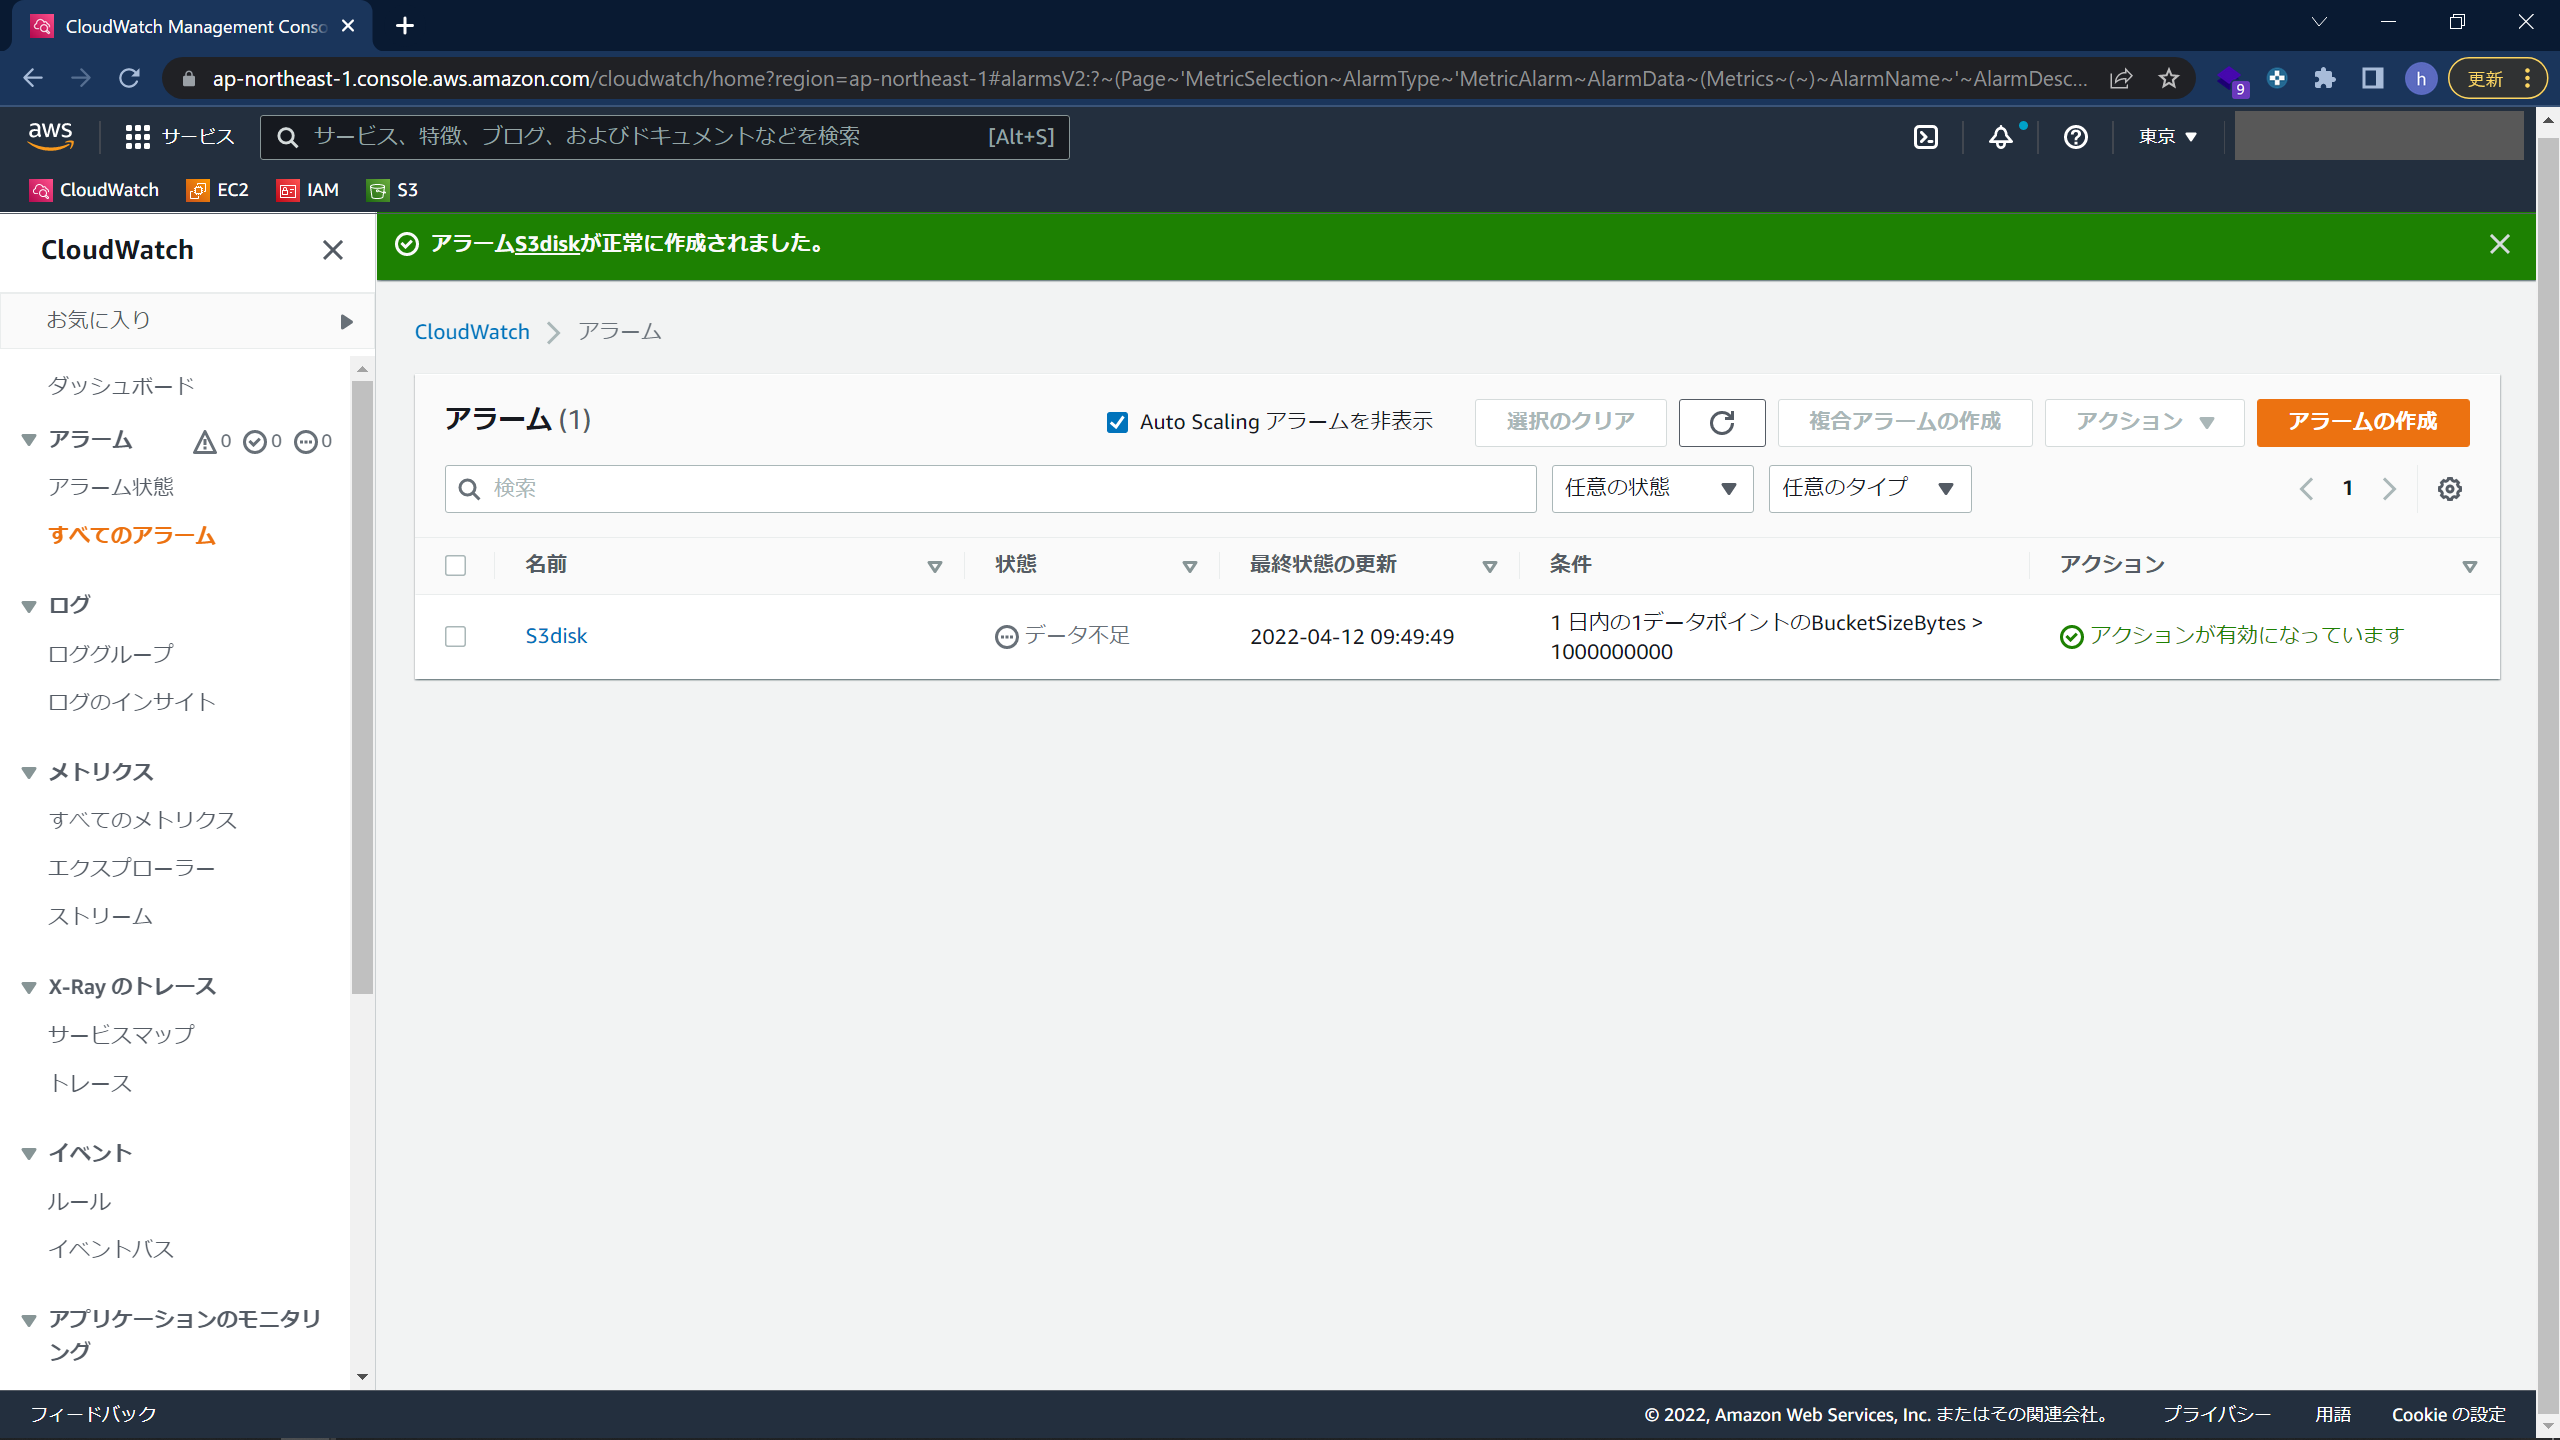Open the アクション dropdown button
This screenshot has height=1440, width=2560.
(2144, 422)
